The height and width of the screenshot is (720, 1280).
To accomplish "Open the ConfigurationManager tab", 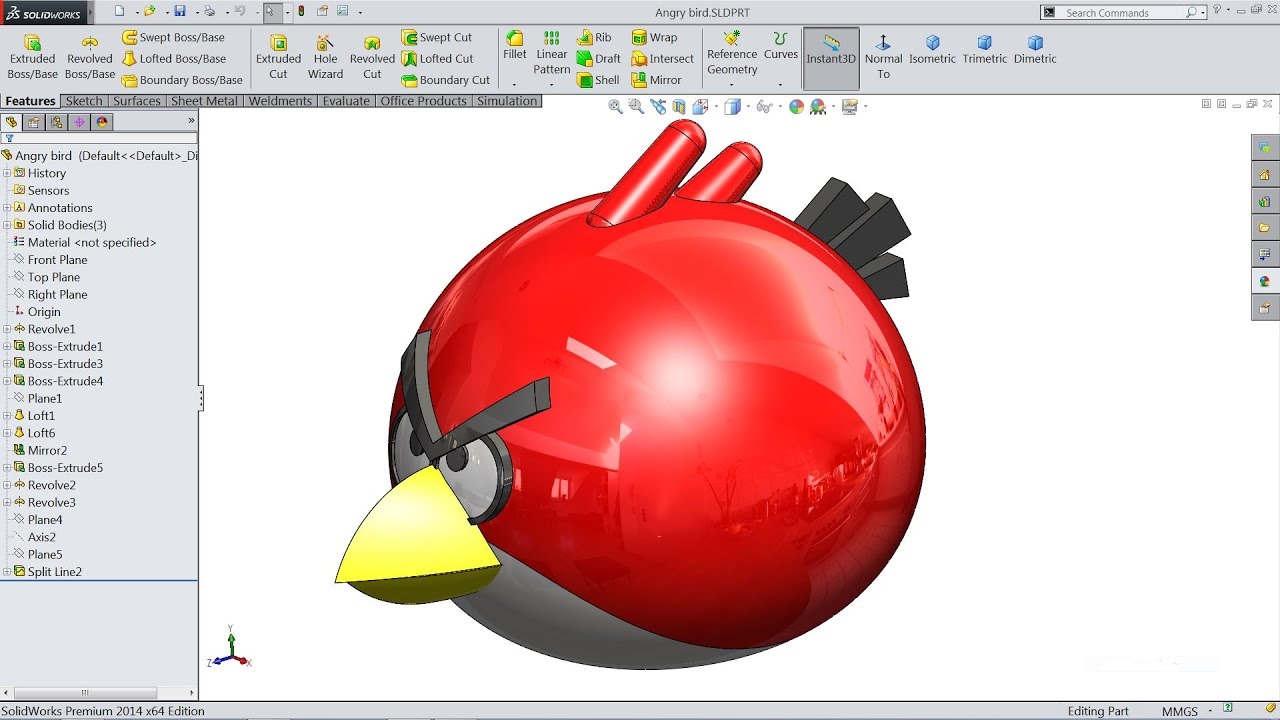I will click(x=56, y=122).
